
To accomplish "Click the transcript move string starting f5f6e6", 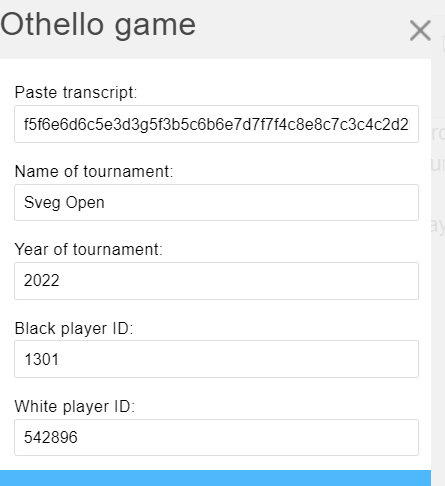I will tap(216, 125).
